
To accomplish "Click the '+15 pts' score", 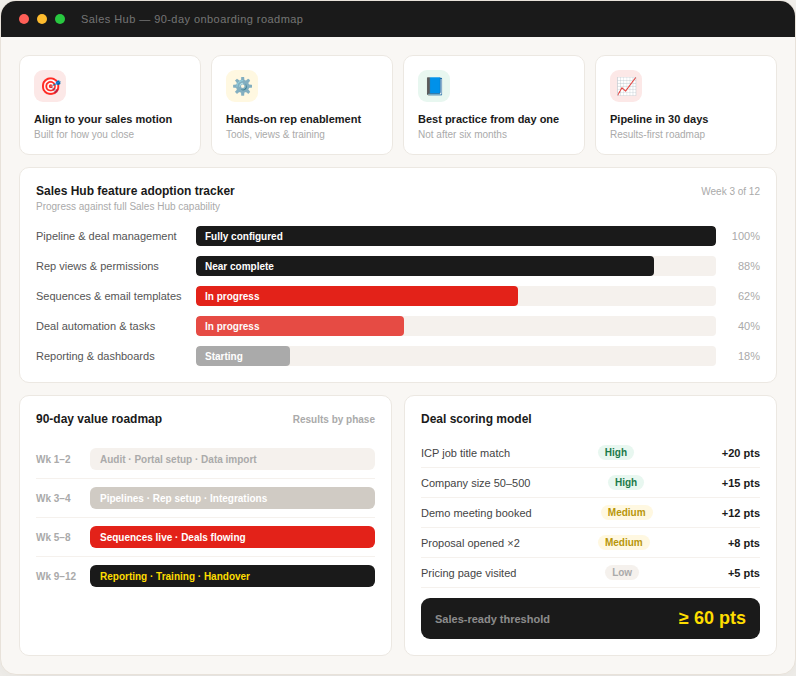I will tap(741, 483).
